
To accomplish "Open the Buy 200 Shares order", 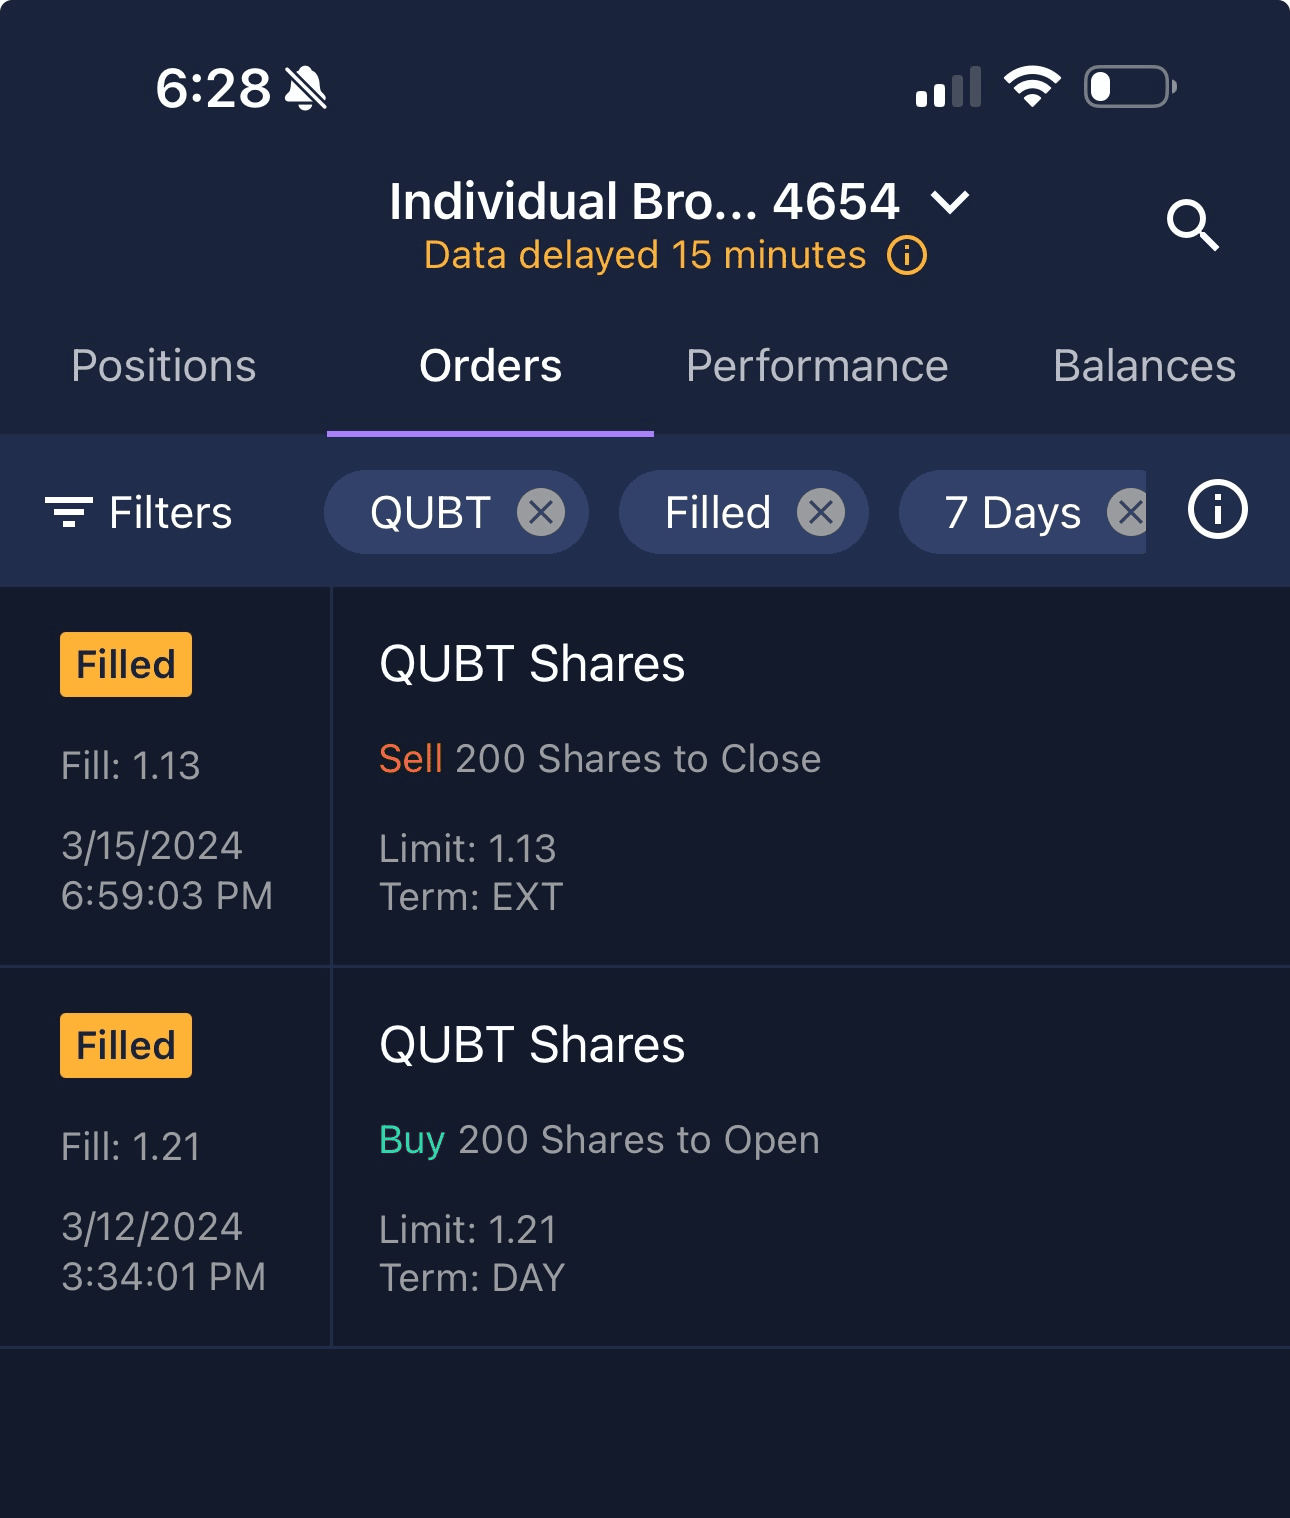I will 599,1140.
